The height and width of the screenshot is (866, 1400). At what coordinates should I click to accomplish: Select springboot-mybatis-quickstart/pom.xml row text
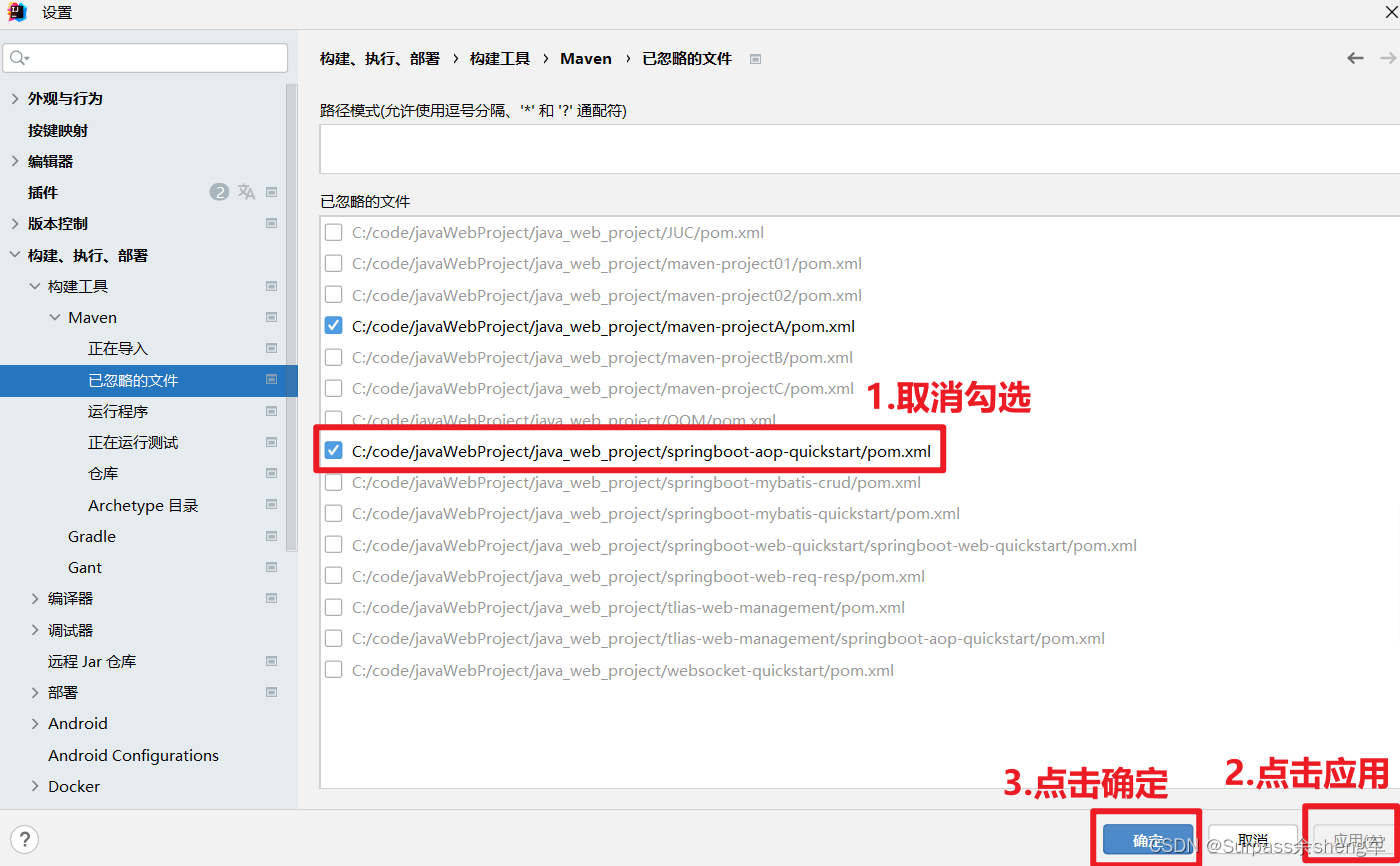pyautogui.click(x=656, y=513)
